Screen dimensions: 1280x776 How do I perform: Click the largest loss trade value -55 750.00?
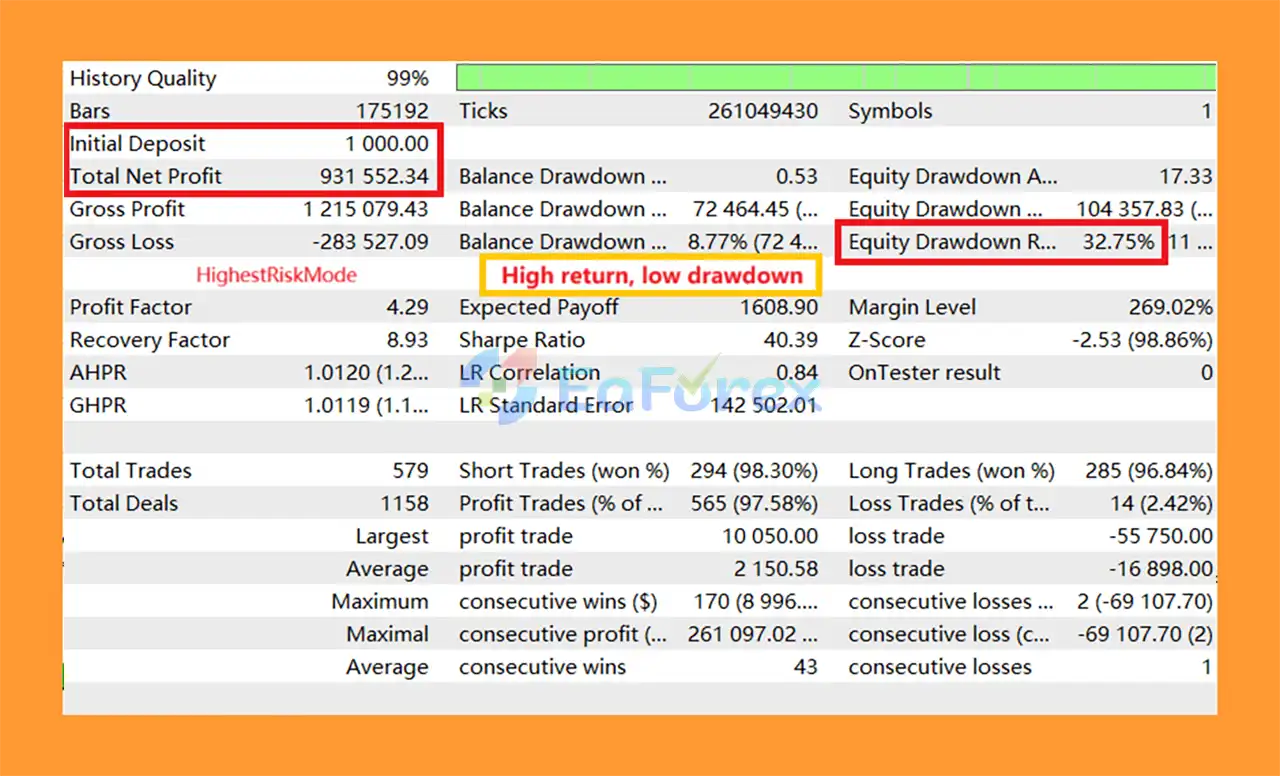(x=1160, y=536)
